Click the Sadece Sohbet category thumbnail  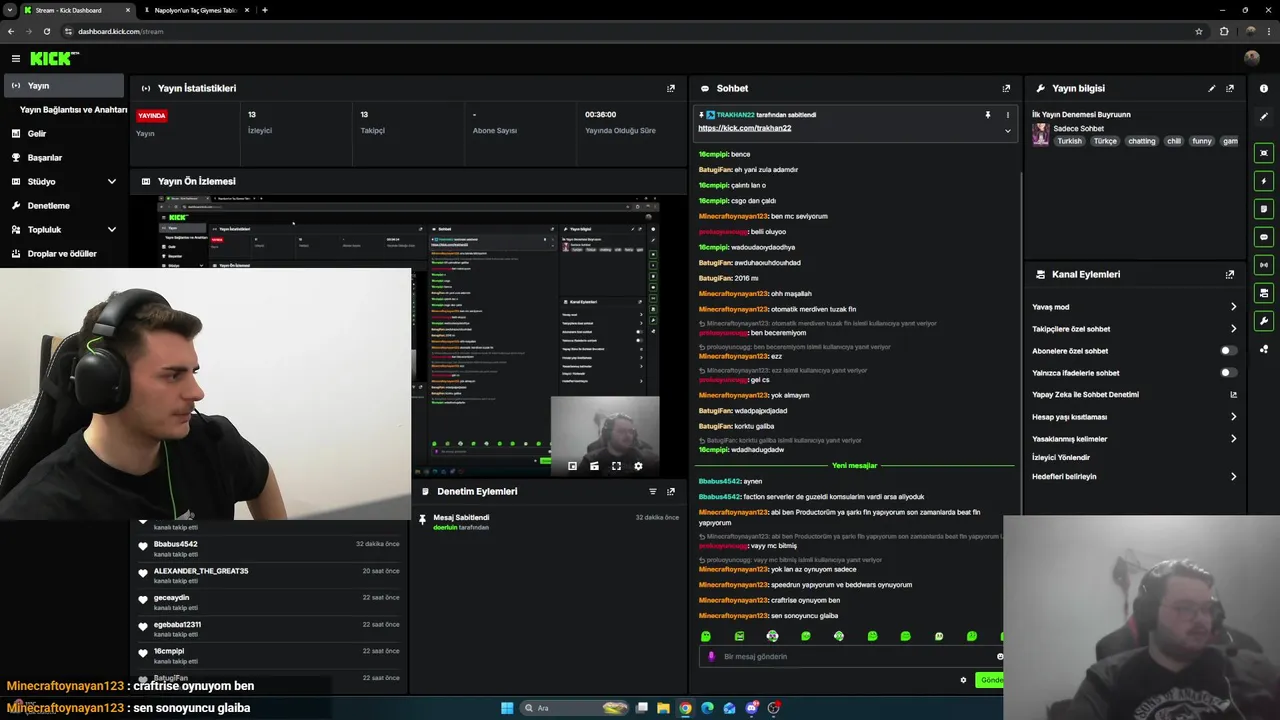pos(1041,135)
